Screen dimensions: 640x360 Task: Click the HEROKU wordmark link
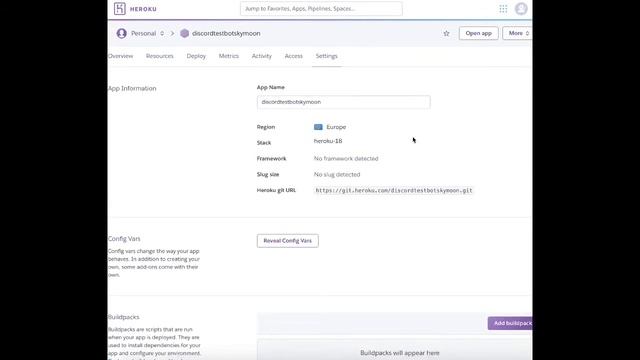[x=143, y=9]
